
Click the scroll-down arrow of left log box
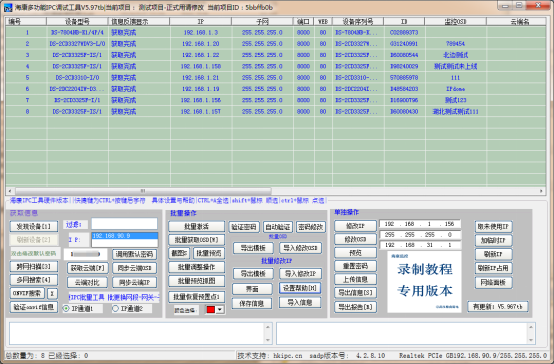pyautogui.click(x=267, y=340)
